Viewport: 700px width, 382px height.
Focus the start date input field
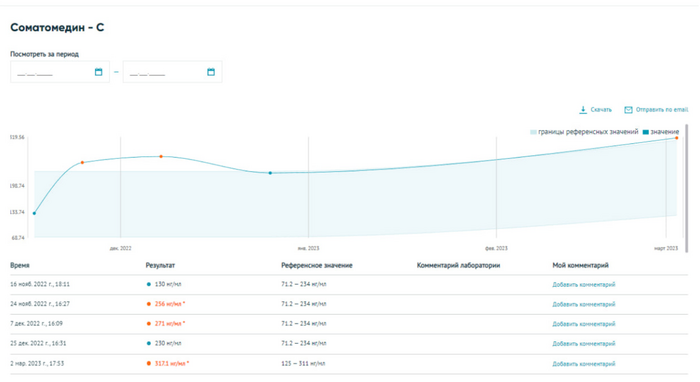(60, 72)
